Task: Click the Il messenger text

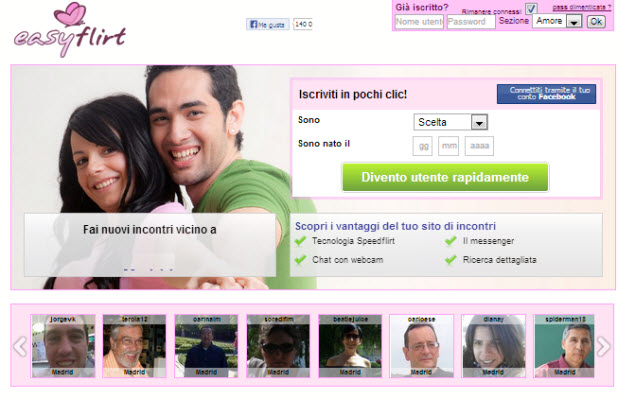Action: pyautogui.click(x=488, y=241)
